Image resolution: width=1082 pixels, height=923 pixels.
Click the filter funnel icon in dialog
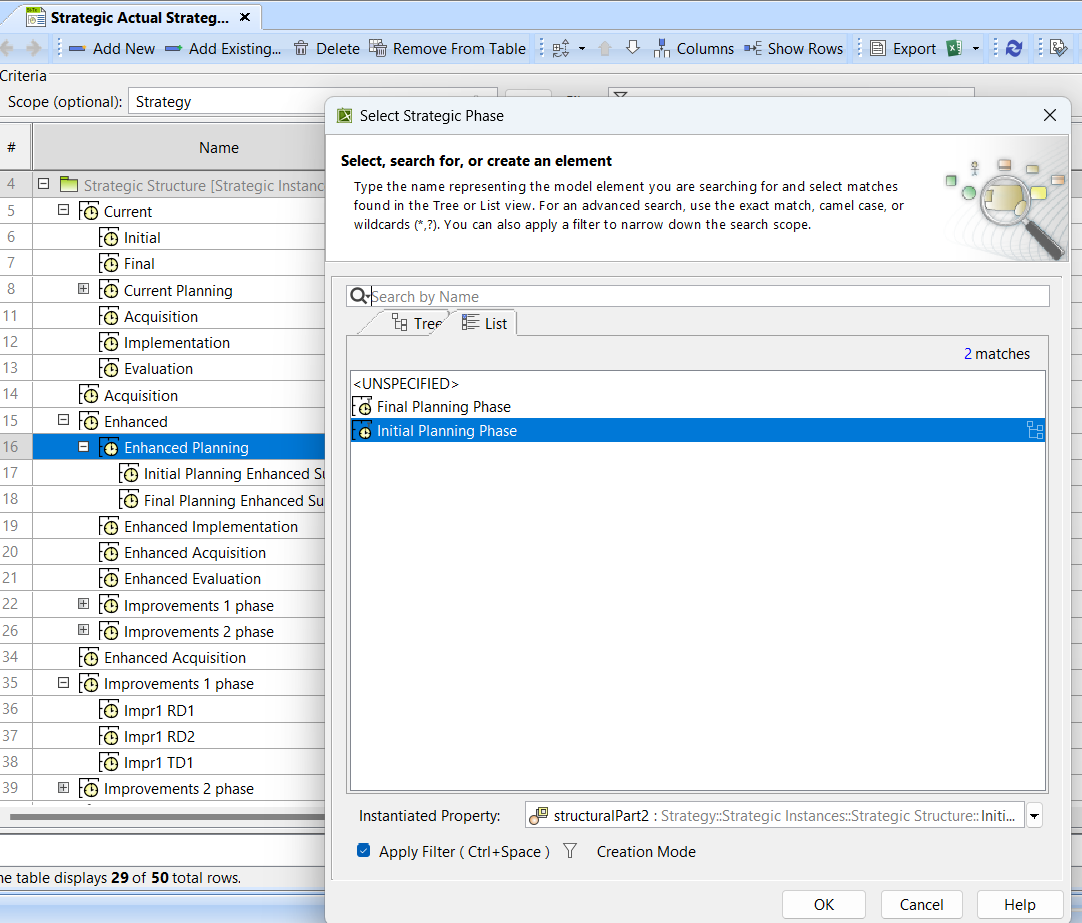[570, 851]
